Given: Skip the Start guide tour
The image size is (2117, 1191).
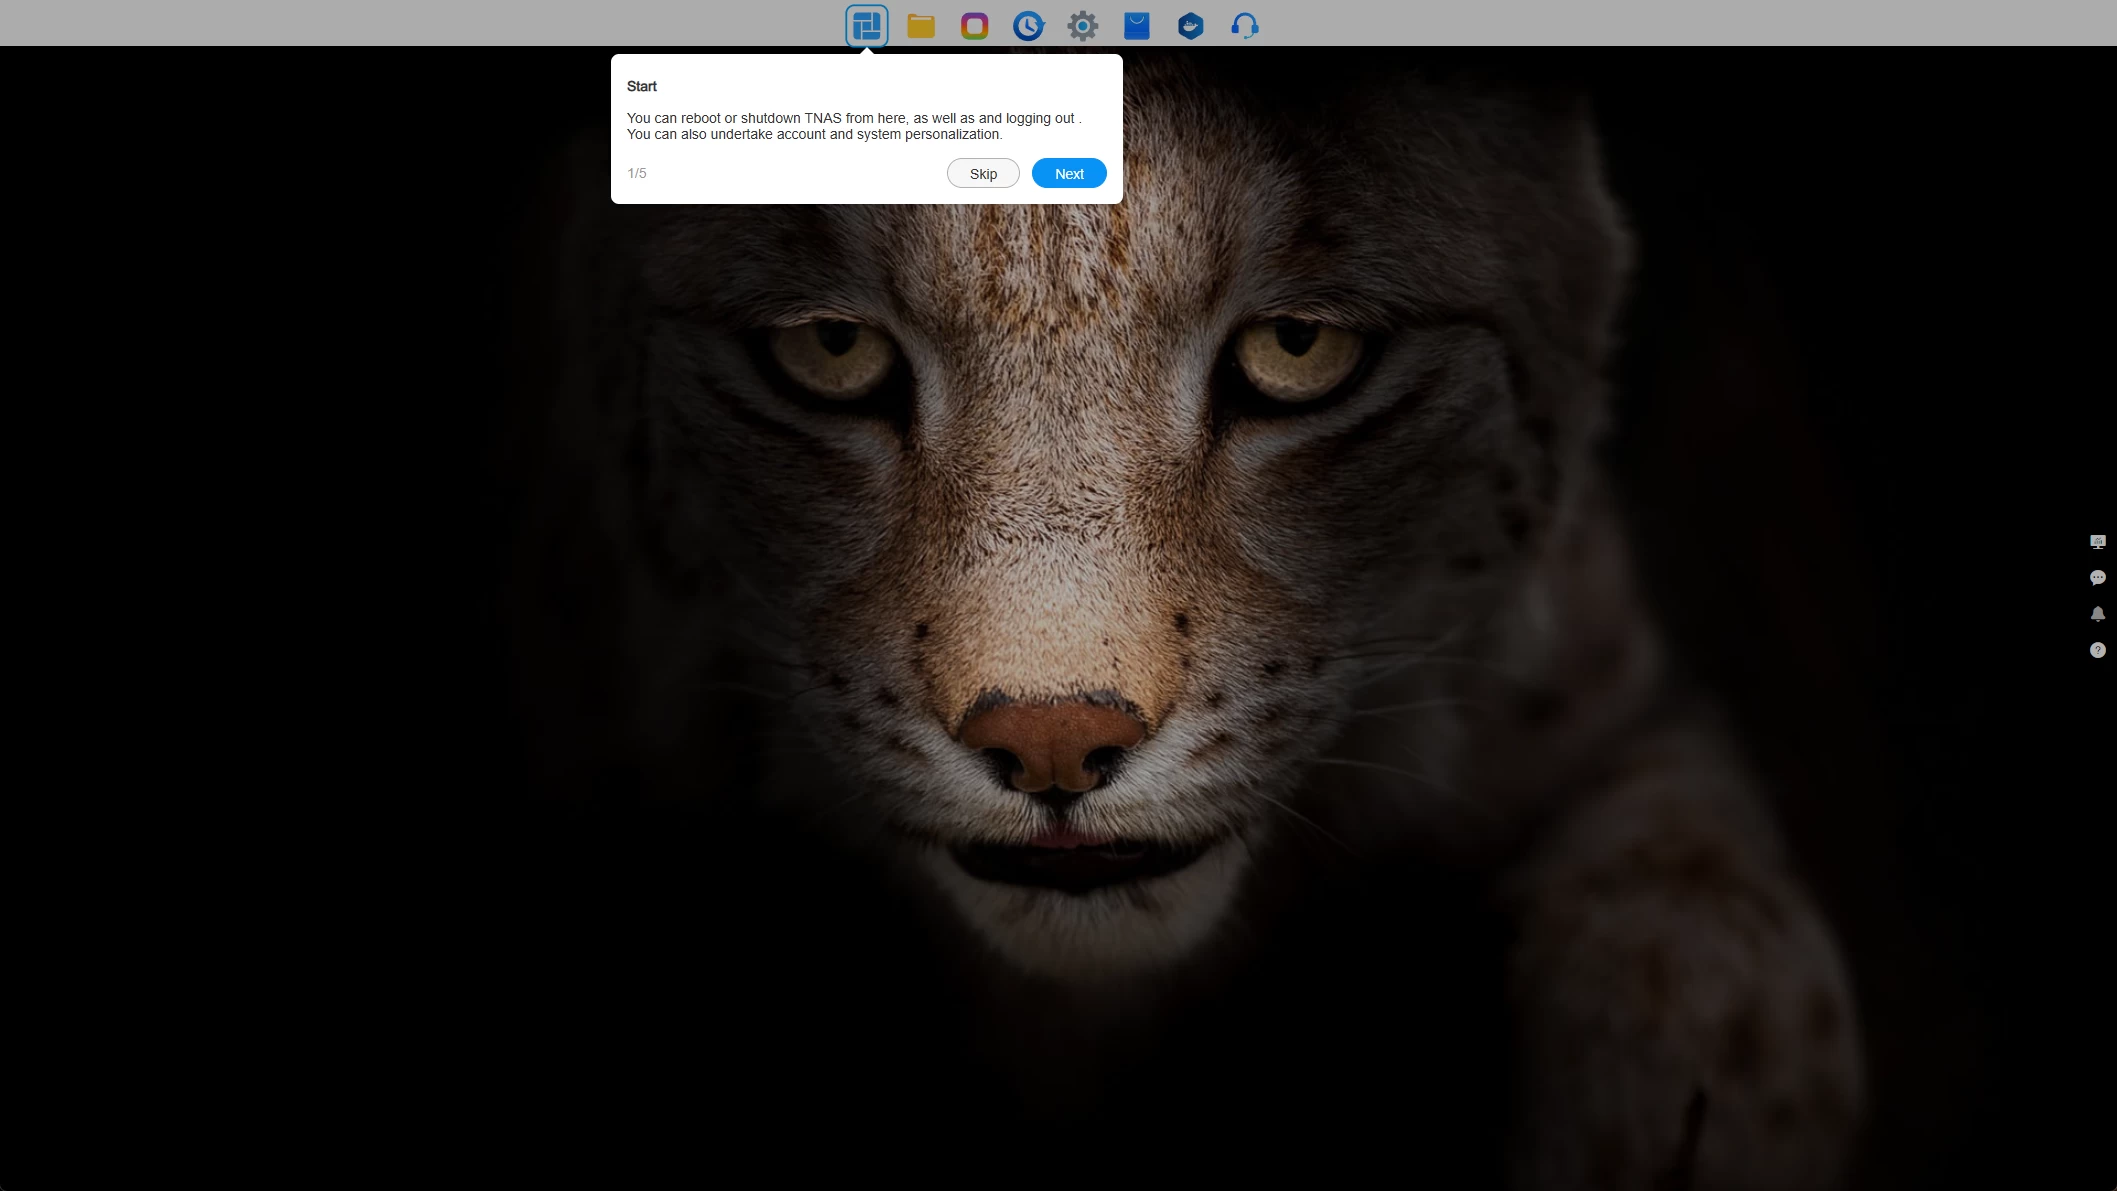Looking at the screenshot, I should tap(983, 173).
